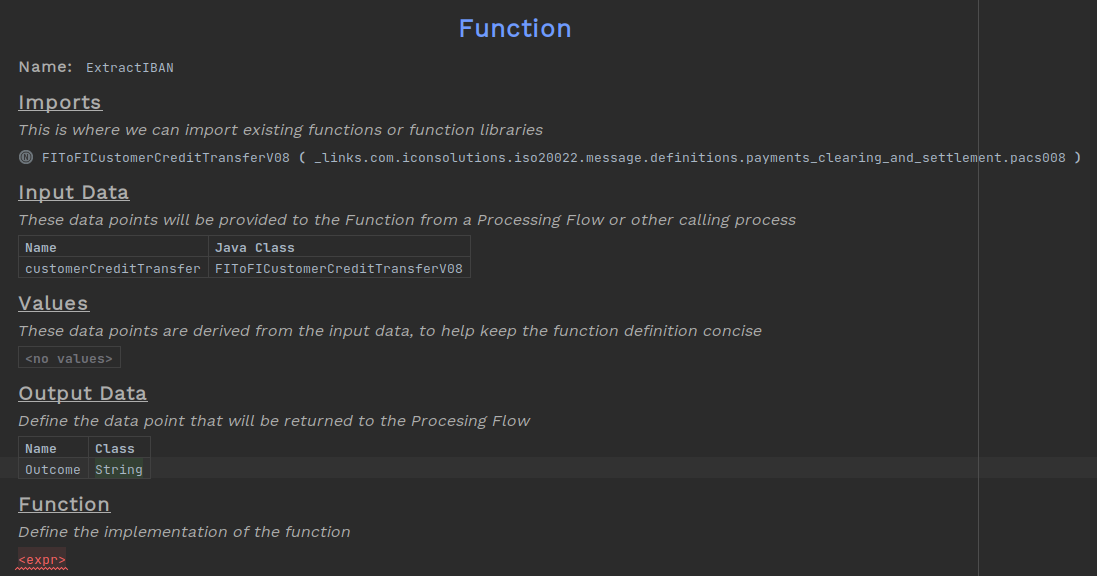Click the Name column header in Input Data
The width and height of the screenshot is (1097, 576).
pos(40,247)
